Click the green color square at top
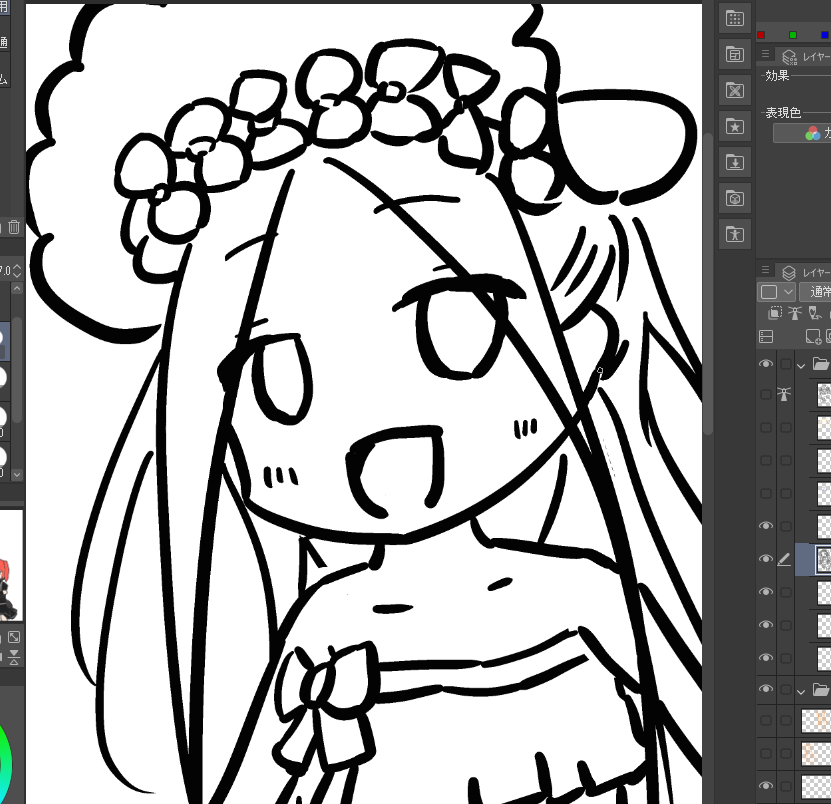The image size is (831, 804). point(793,35)
